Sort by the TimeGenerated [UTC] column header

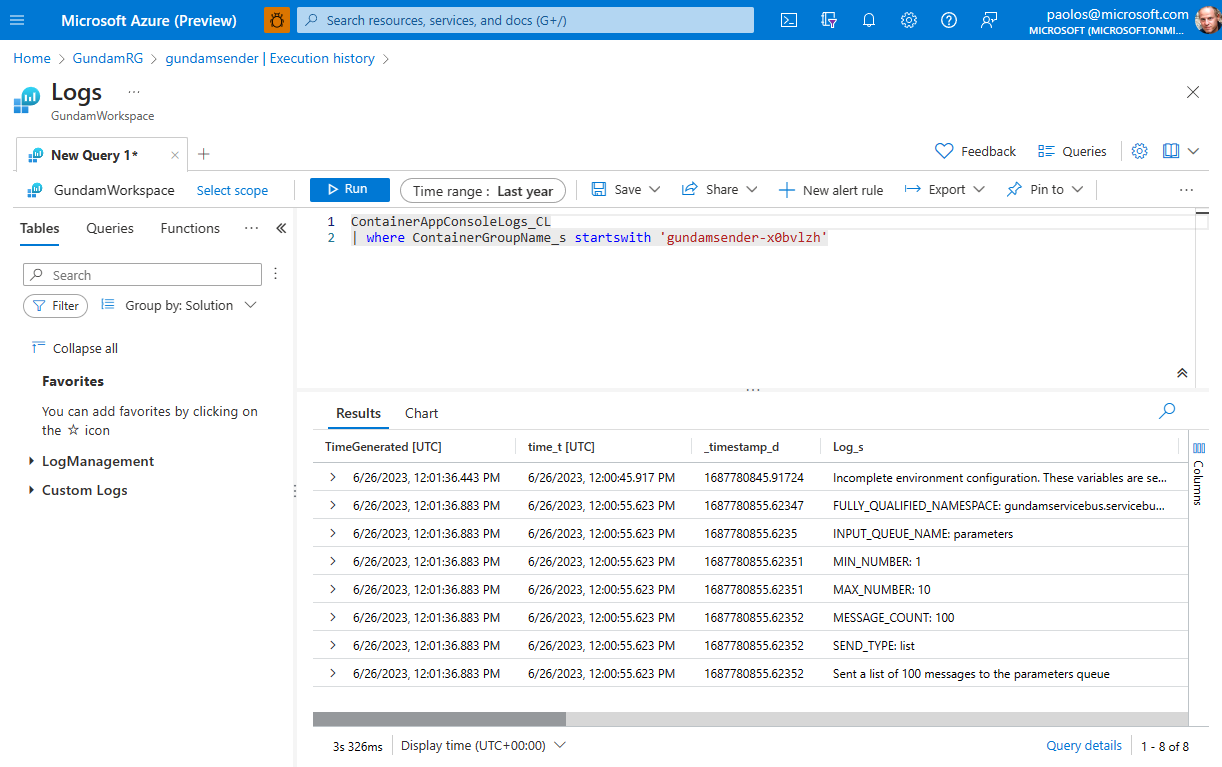(383, 447)
